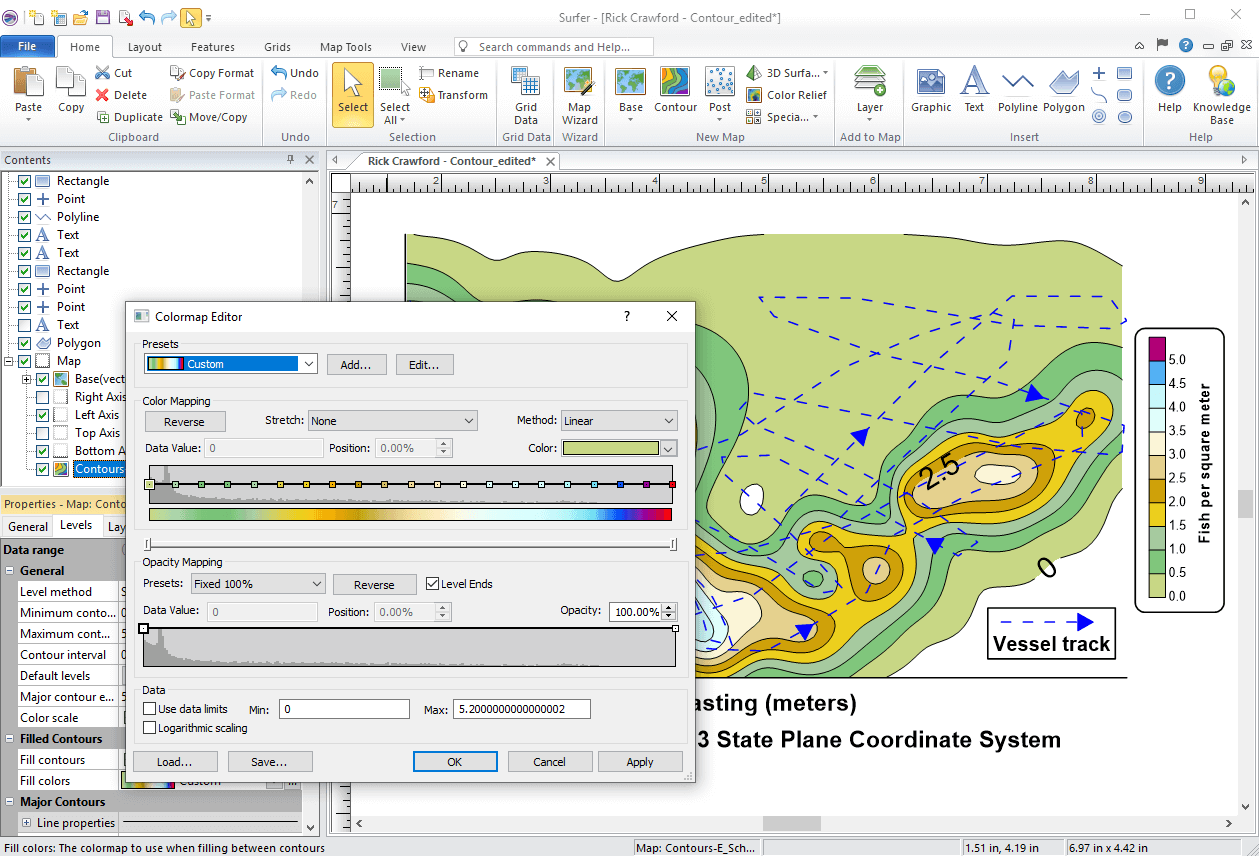Click the Layer add-to-map icon
The height and width of the screenshot is (856, 1259).
[x=870, y=82]
